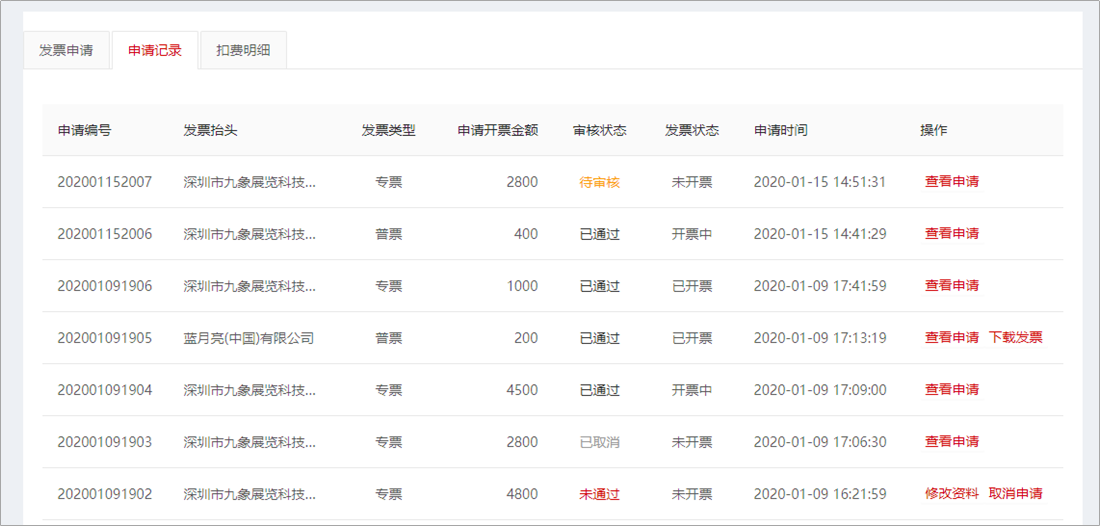Select the 申请记录 tab
Screen dimensions: 1100x526
click(x=155, y=50)
